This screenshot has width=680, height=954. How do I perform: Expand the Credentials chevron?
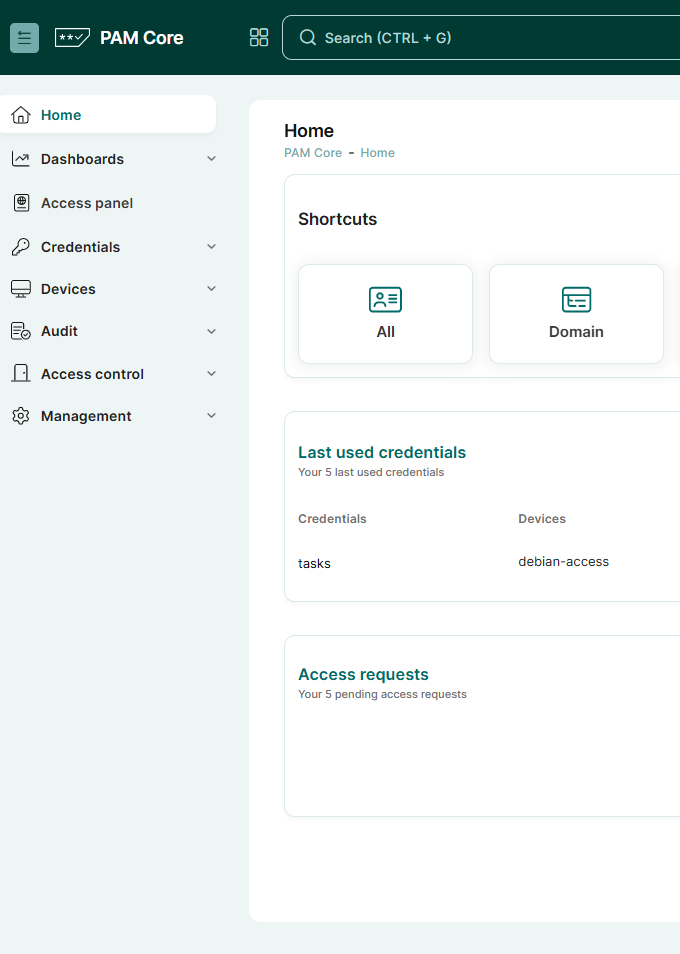[211, 247]
